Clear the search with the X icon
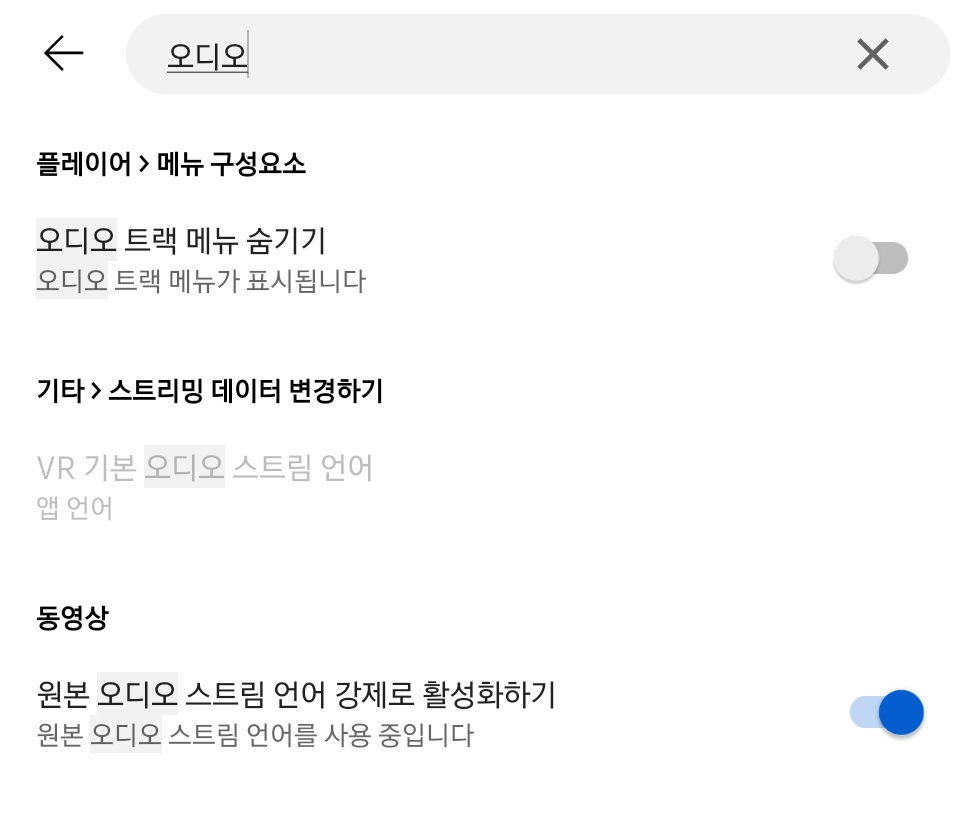Screen dimensions: 968x824 pos(872,54)
